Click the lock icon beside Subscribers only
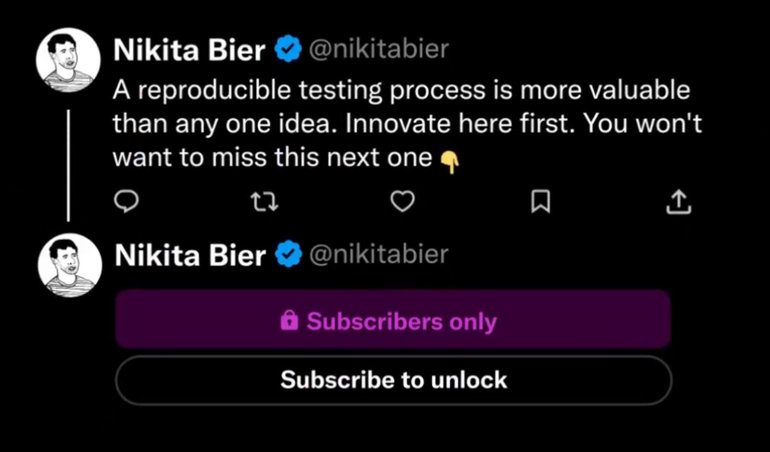Image resolution: width=770 pixels, height=452 pixels. coord(290,321)
